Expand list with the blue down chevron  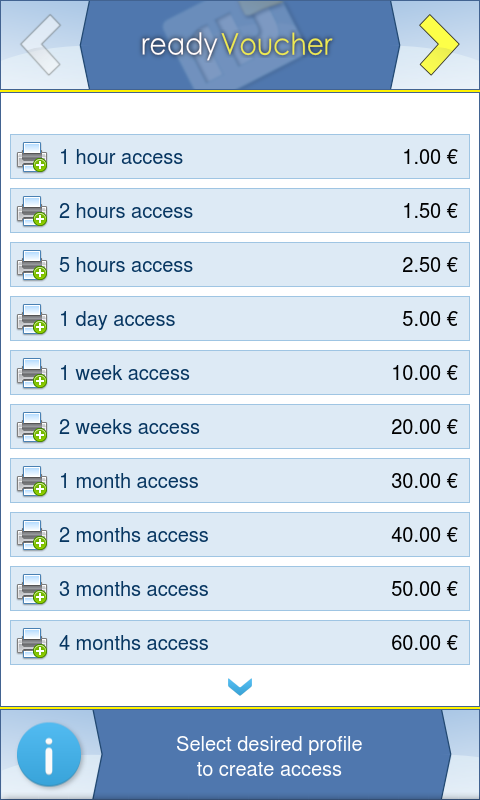coord(240,687)
